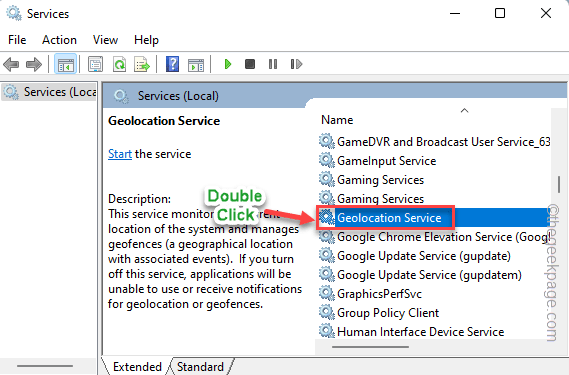Image resolution: width=569 pixels, height=375 pixels.
Task: Click the vertical scrollbar thumb of services list
Action: 559,184
